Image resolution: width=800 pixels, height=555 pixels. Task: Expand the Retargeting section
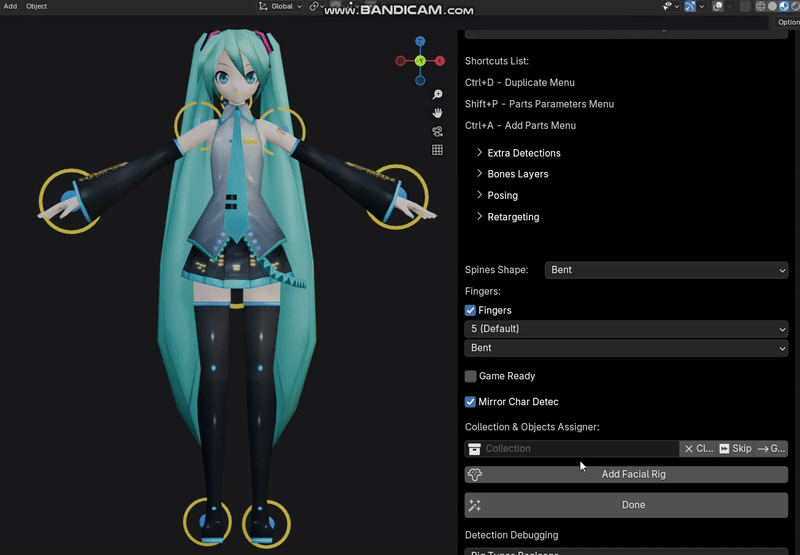pos(508,217)
